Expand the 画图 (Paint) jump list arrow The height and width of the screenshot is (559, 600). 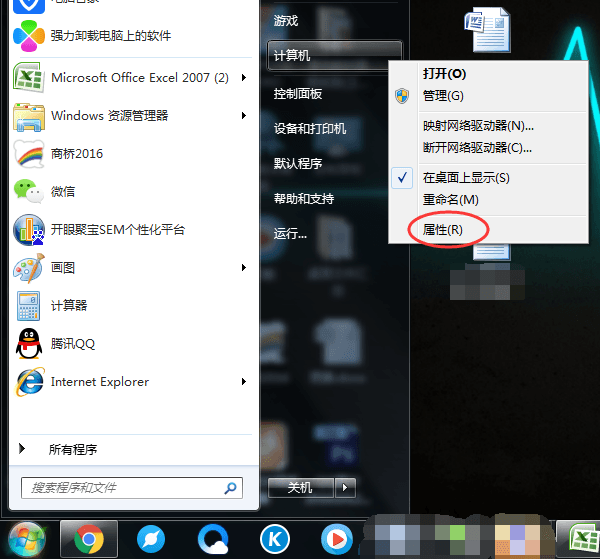tap(244, 268)
